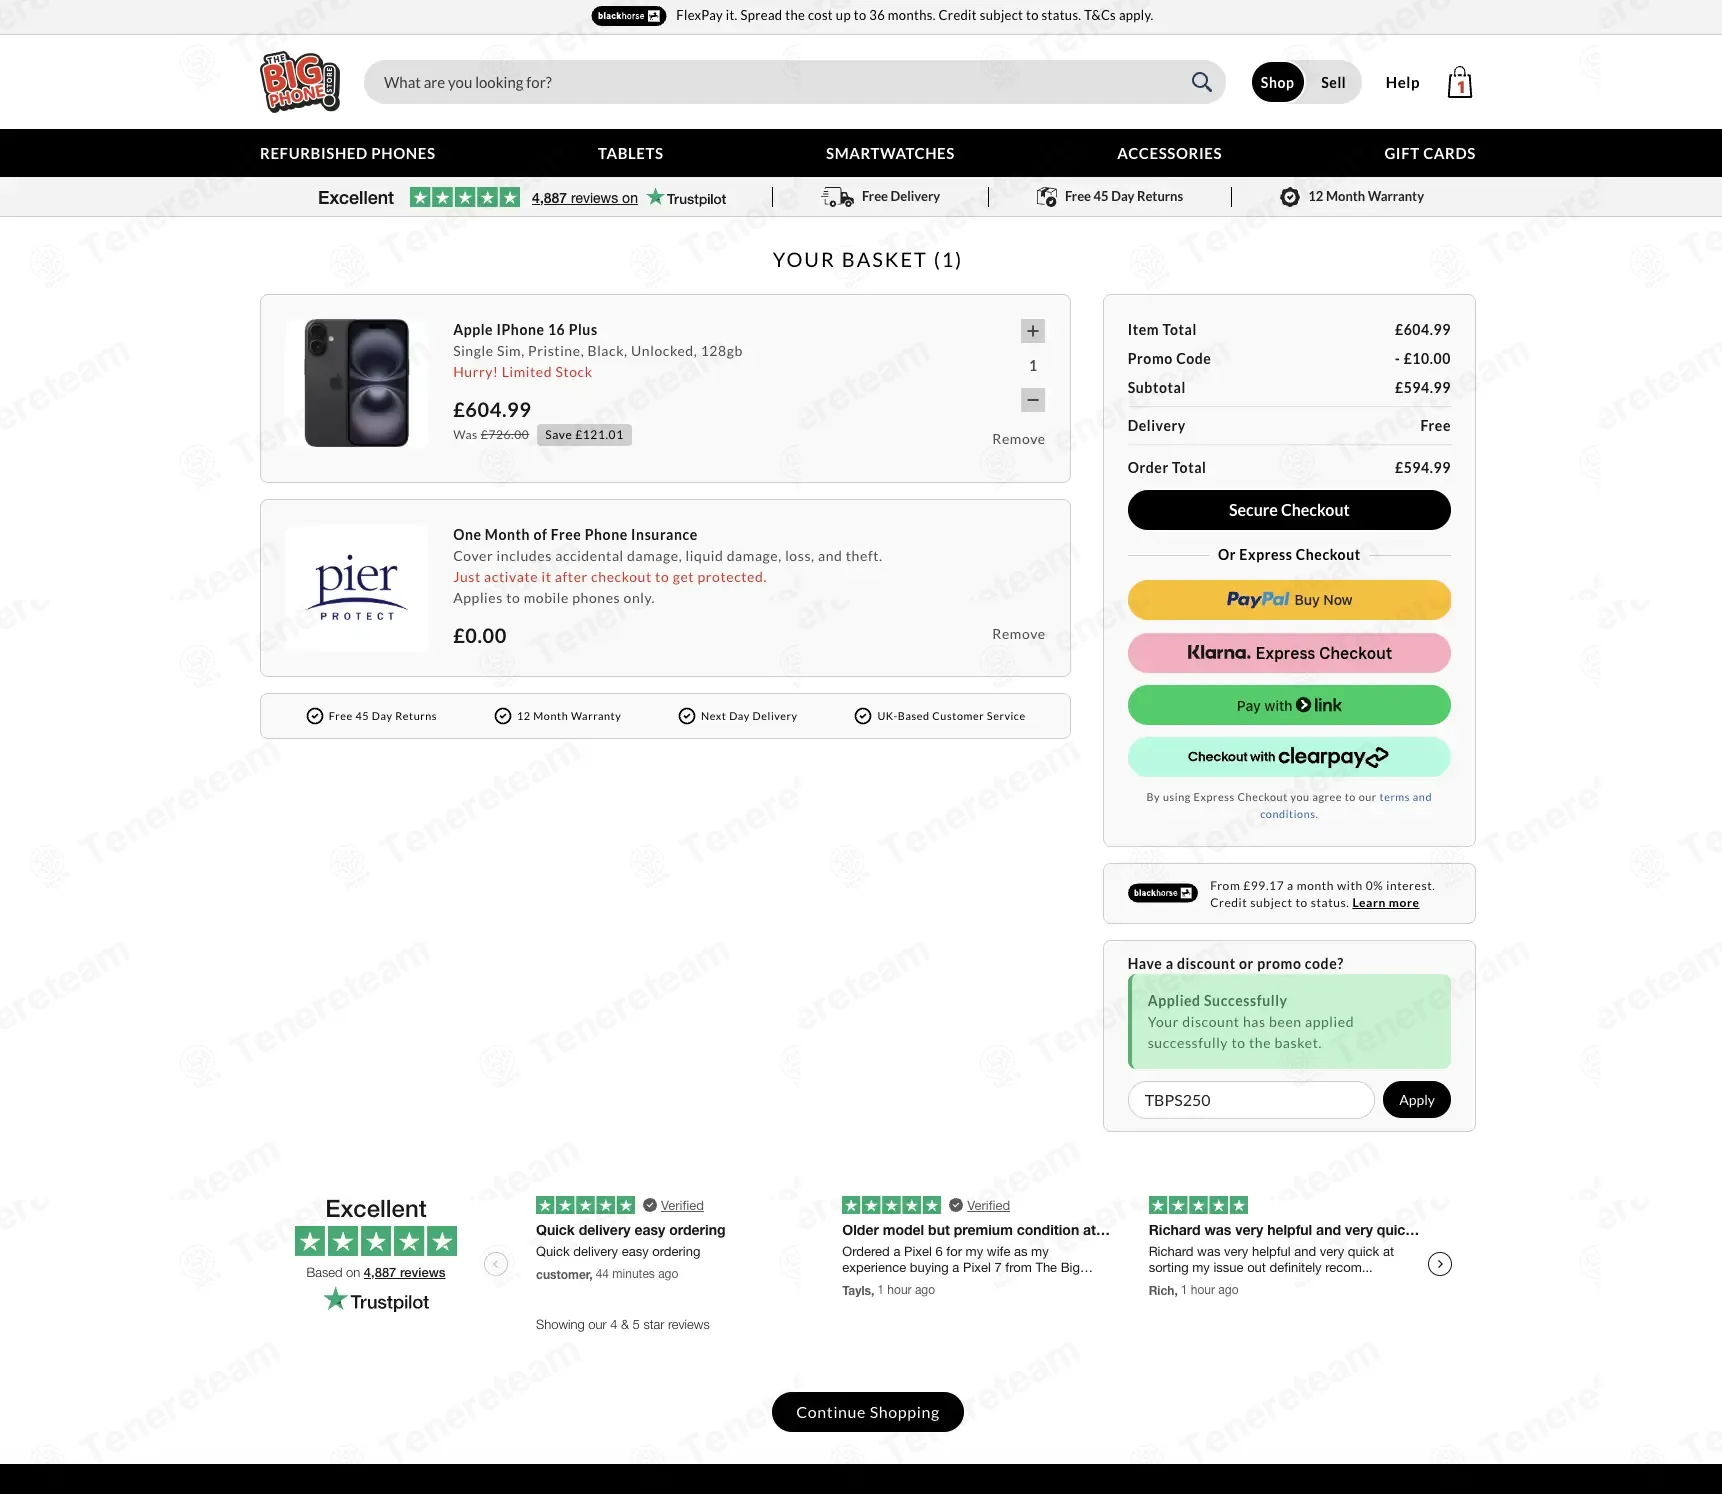
Task: Click Pay with Link button
Action: pyautogui.click(x=1289, y=705)
